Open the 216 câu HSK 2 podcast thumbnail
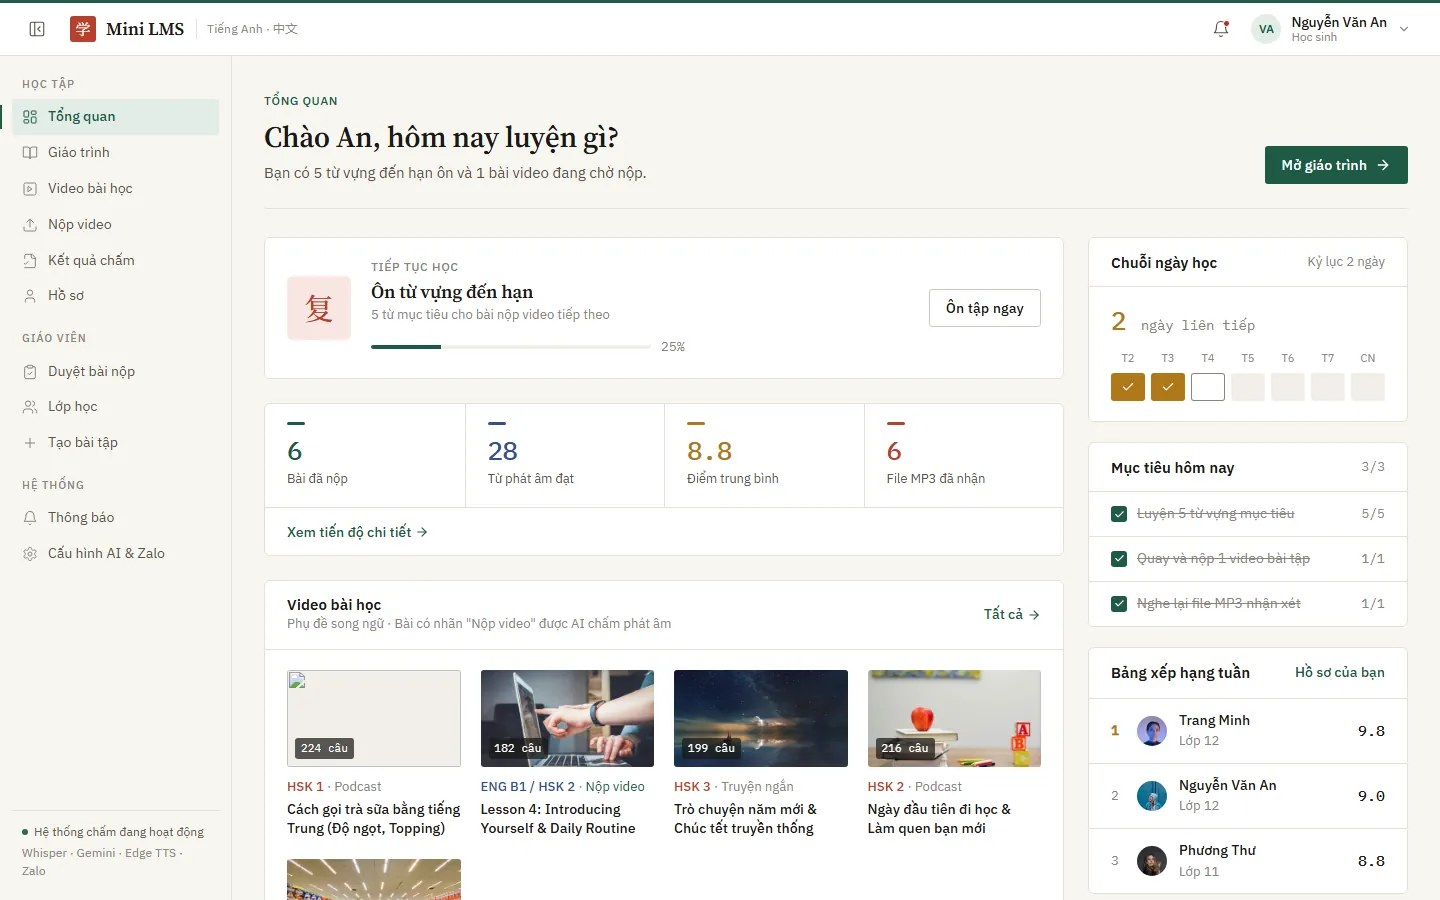This screenshot has width=1440, height=900. (x=954, y=719)
